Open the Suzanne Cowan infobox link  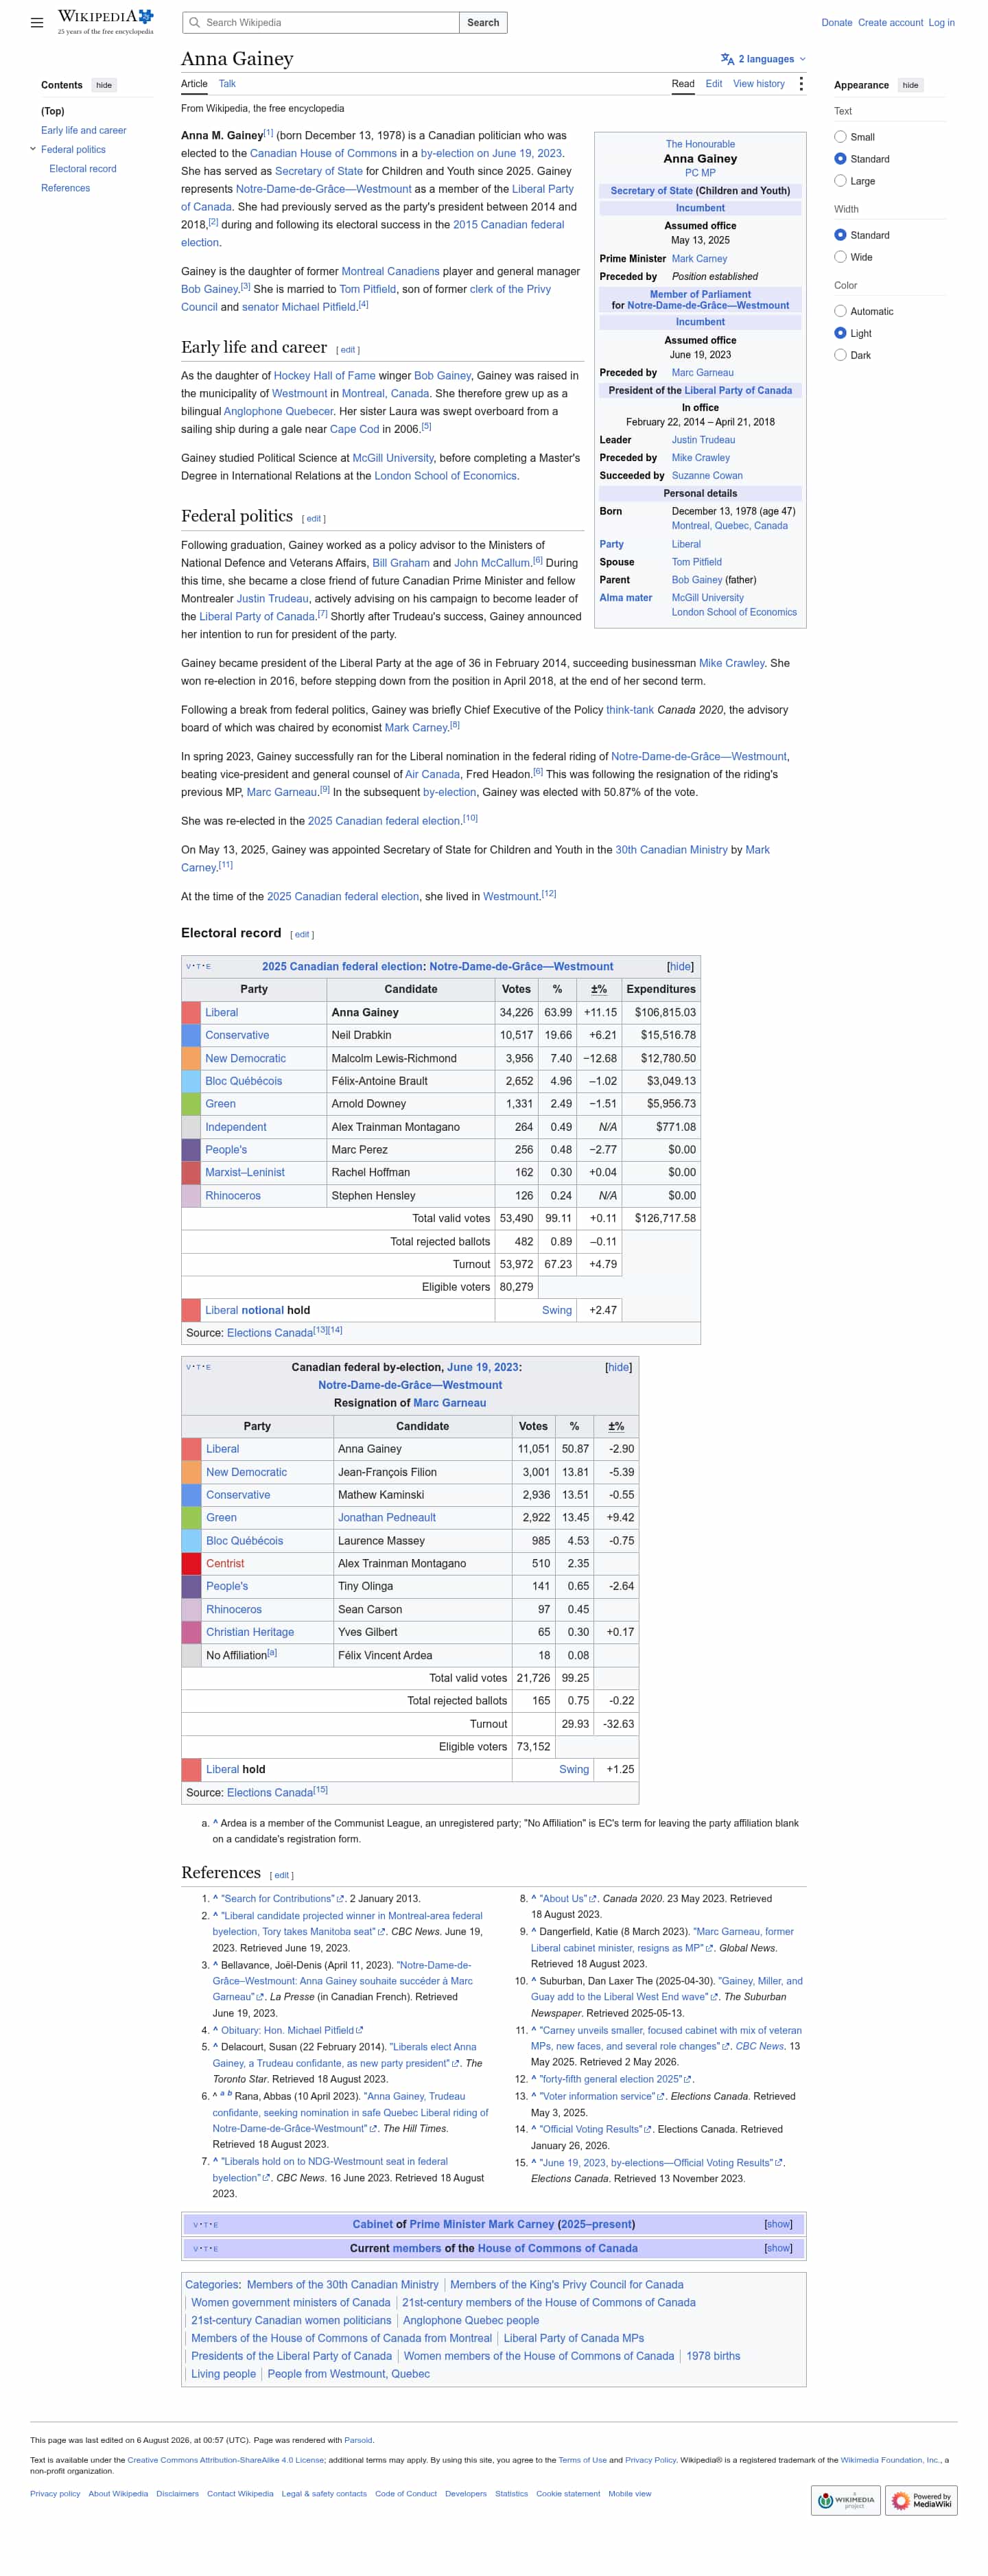707,476
